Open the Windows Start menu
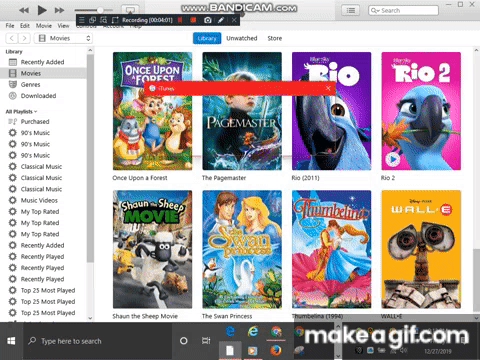Viewport: 480px width, 360px height. coord(11,341)
